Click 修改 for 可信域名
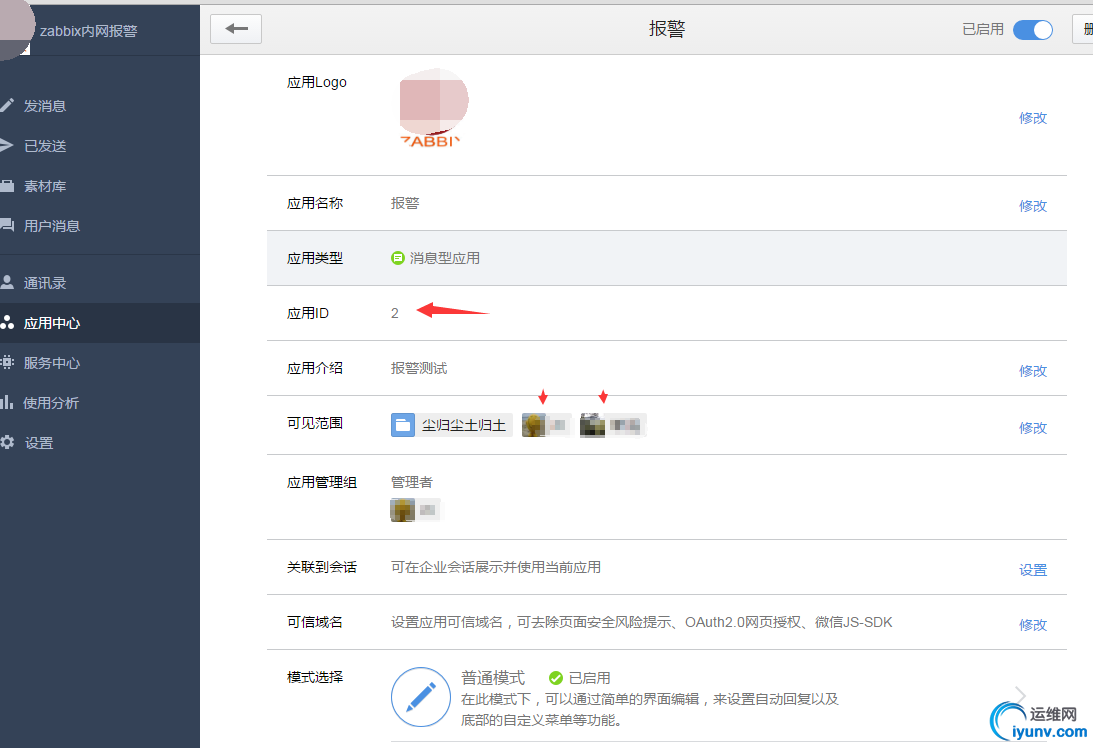 coord(1032,625)
